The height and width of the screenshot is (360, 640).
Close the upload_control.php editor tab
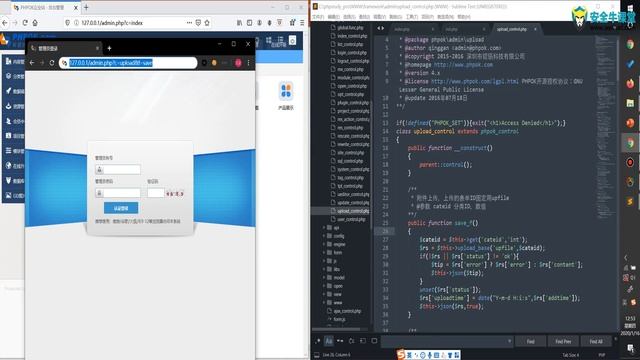pyautogui.click(x=535, y=29)
